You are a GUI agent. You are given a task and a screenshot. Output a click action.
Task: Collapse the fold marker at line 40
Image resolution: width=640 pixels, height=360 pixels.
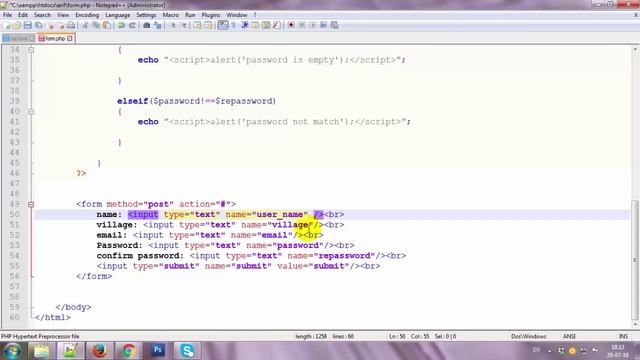[x=31, y=111]
